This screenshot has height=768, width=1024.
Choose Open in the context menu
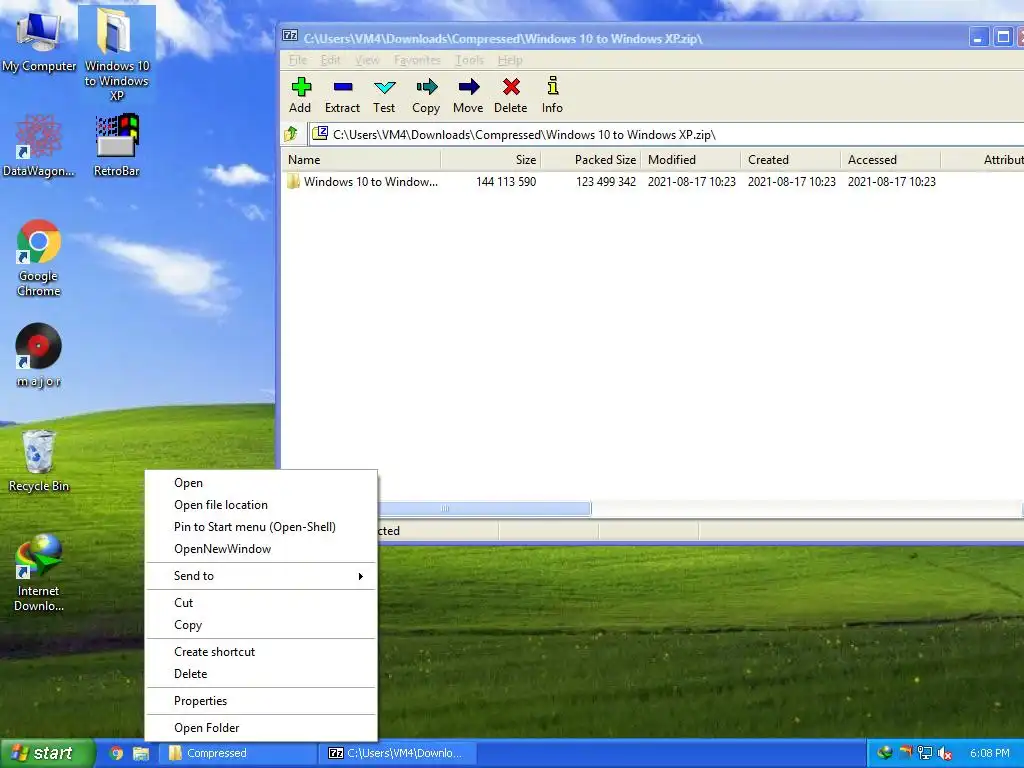pos(261,483)
